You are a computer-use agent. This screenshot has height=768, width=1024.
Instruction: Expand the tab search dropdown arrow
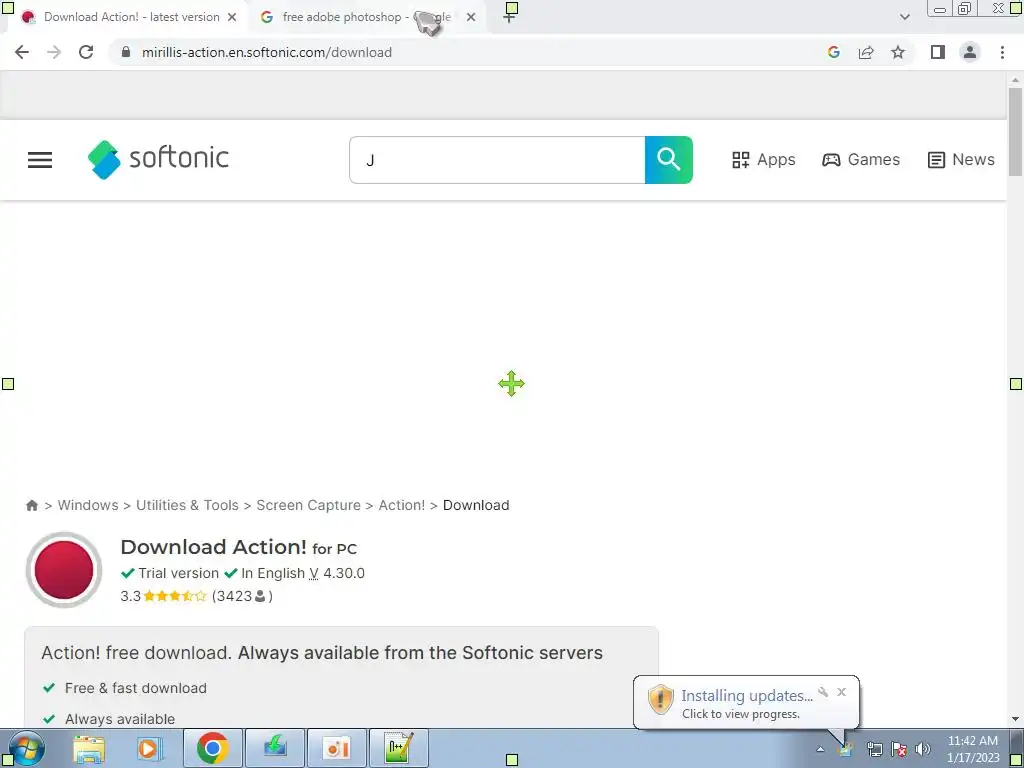904,17
